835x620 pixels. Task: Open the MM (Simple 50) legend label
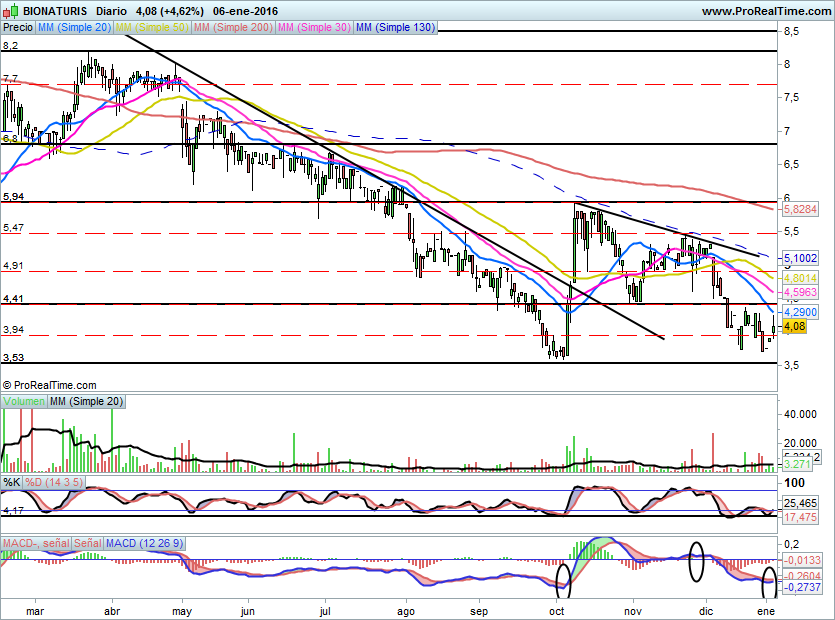point(152,27)
